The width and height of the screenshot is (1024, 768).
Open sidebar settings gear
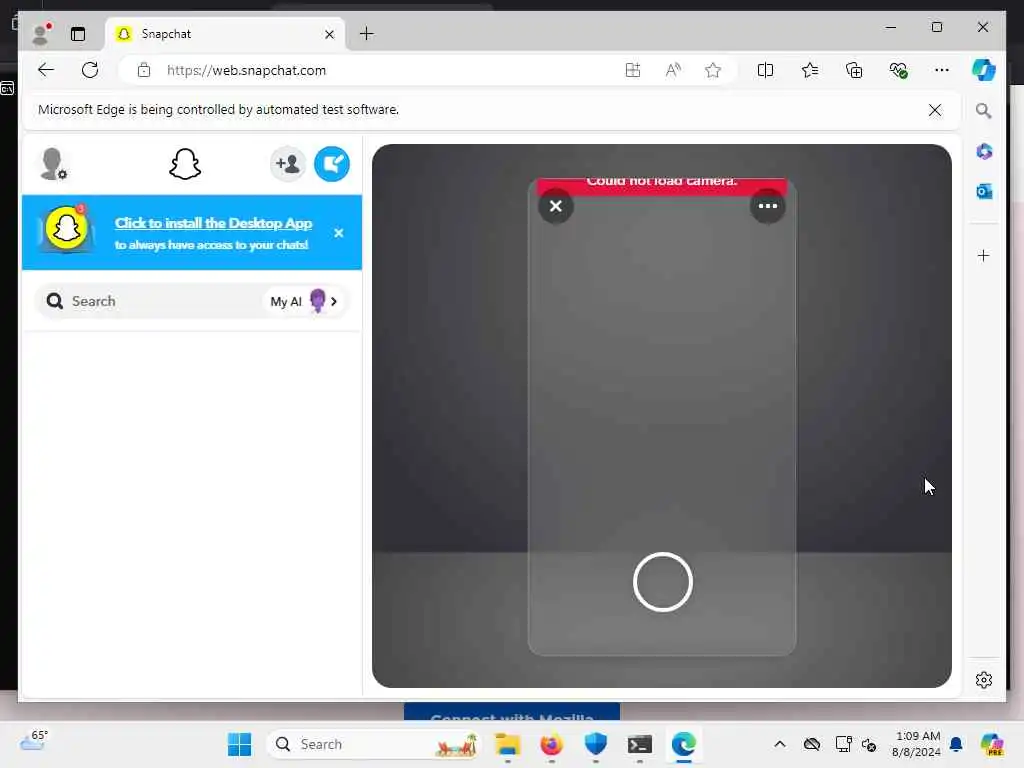[984, 680]
